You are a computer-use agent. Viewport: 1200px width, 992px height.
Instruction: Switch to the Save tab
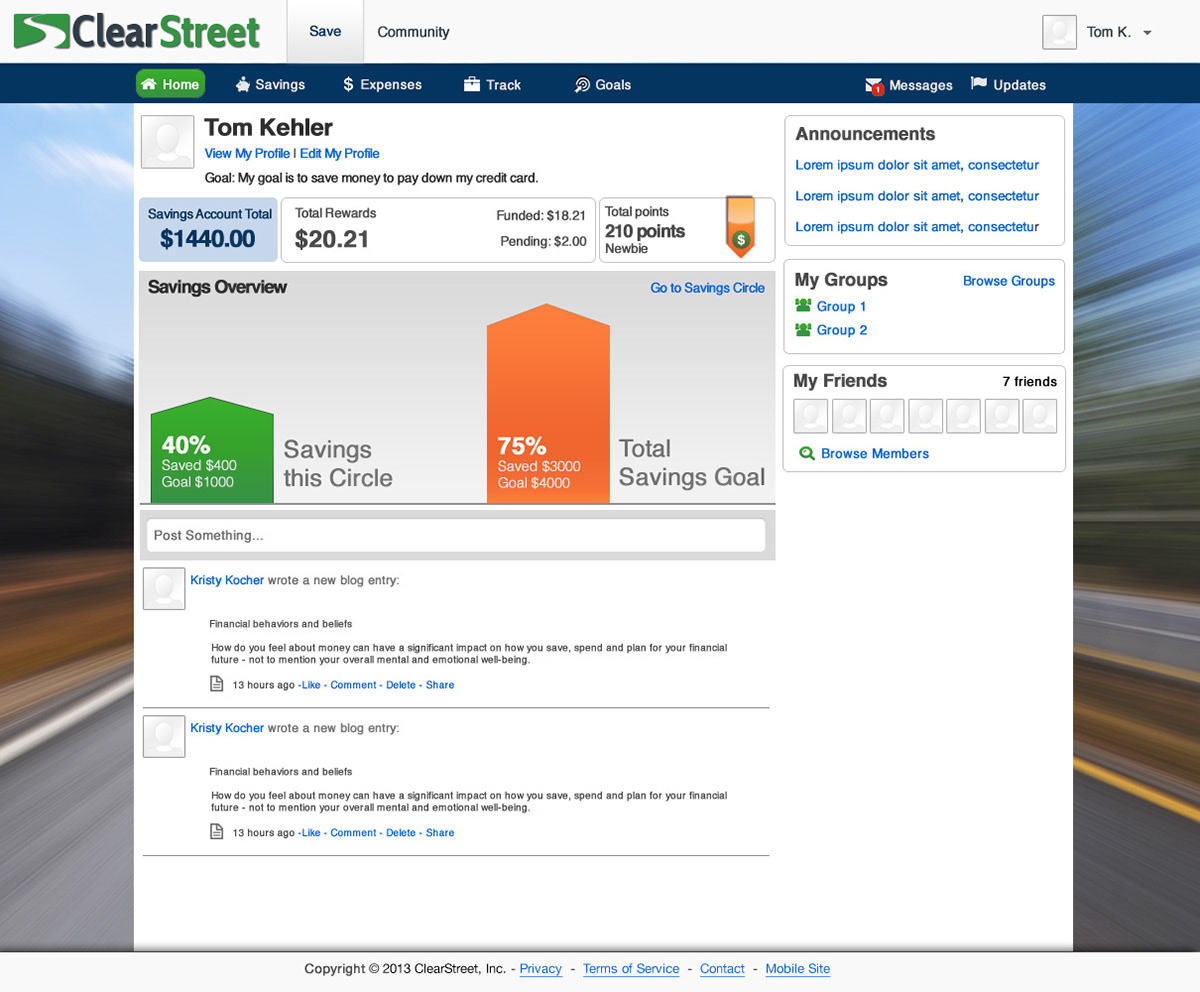click(x=325, y=32)
